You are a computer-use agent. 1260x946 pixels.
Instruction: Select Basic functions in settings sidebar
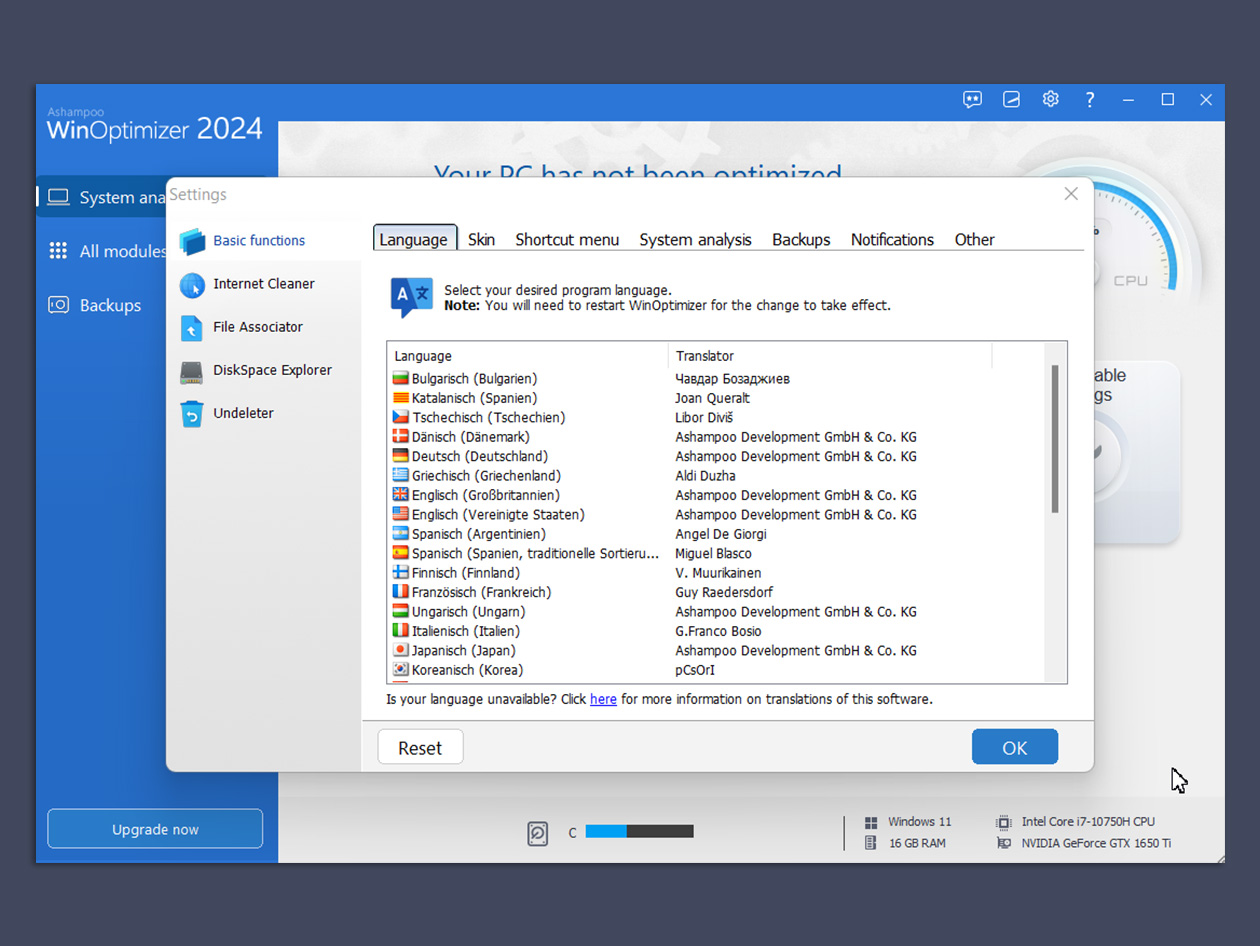(263, 241)
